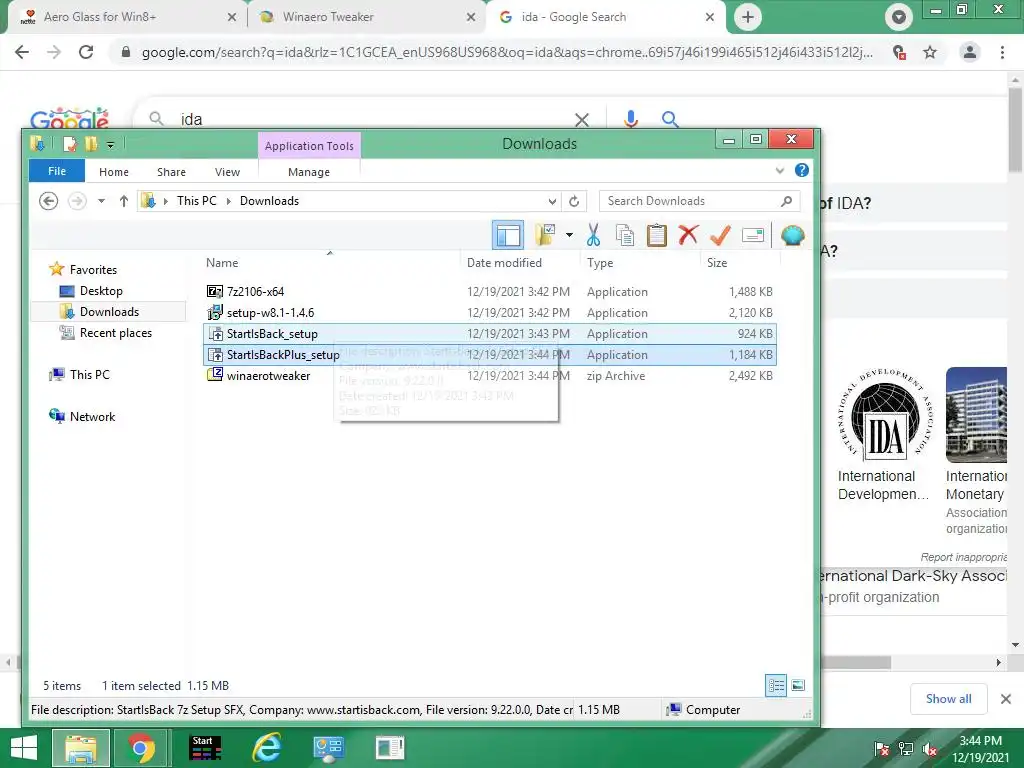Open Recent places in navigation pane
This screenshot has height=768, width=1024.
tap(116, 332)
